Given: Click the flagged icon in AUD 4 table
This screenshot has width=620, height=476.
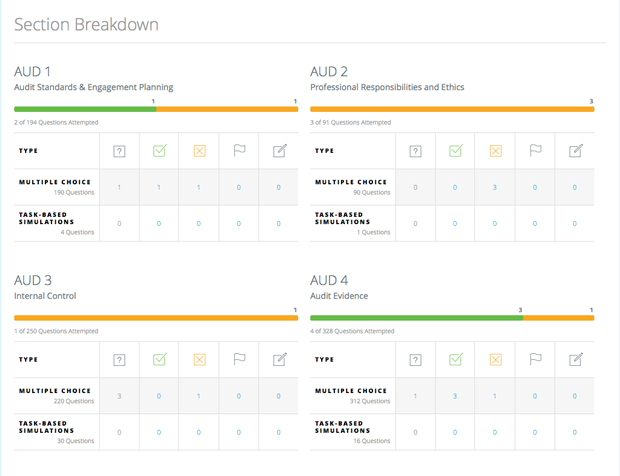Looking at the screenshot, I should (535, 359).
